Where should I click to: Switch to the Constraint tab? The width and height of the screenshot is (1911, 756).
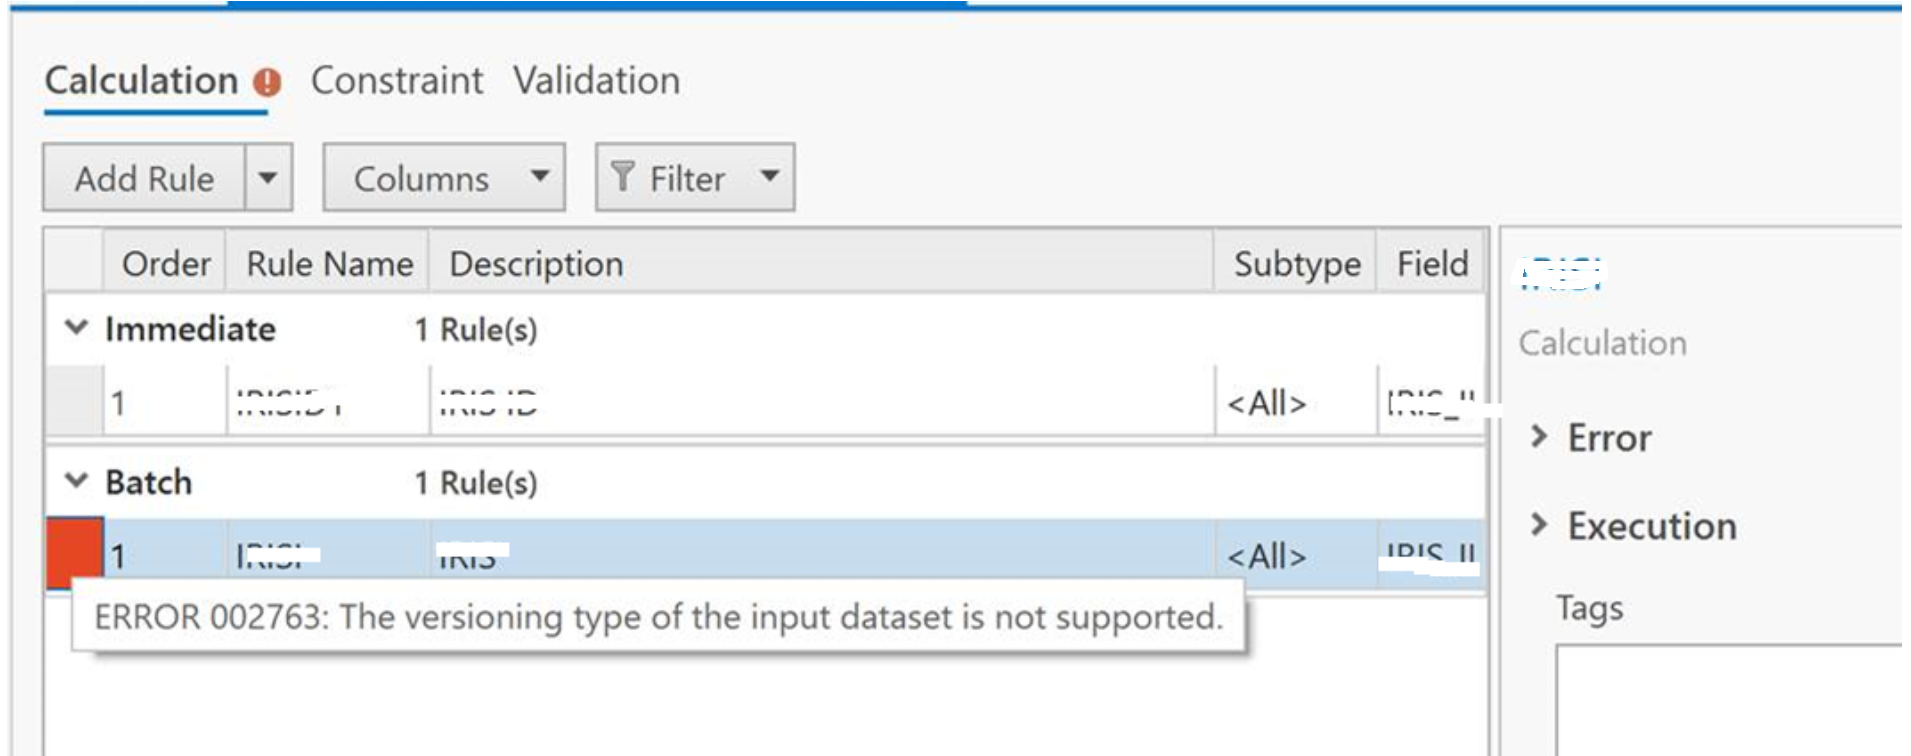397,81
